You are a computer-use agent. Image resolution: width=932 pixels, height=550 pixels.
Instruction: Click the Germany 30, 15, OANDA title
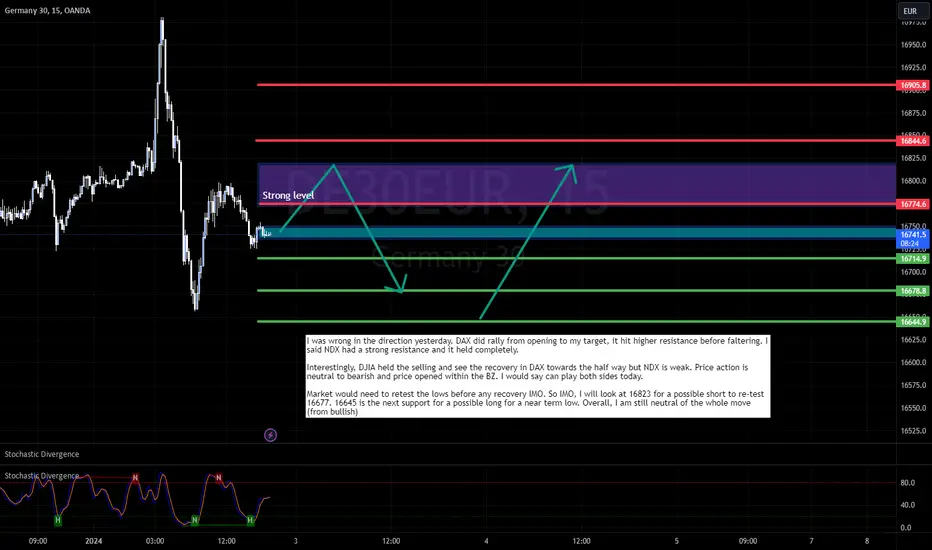(x=48, y=11)
